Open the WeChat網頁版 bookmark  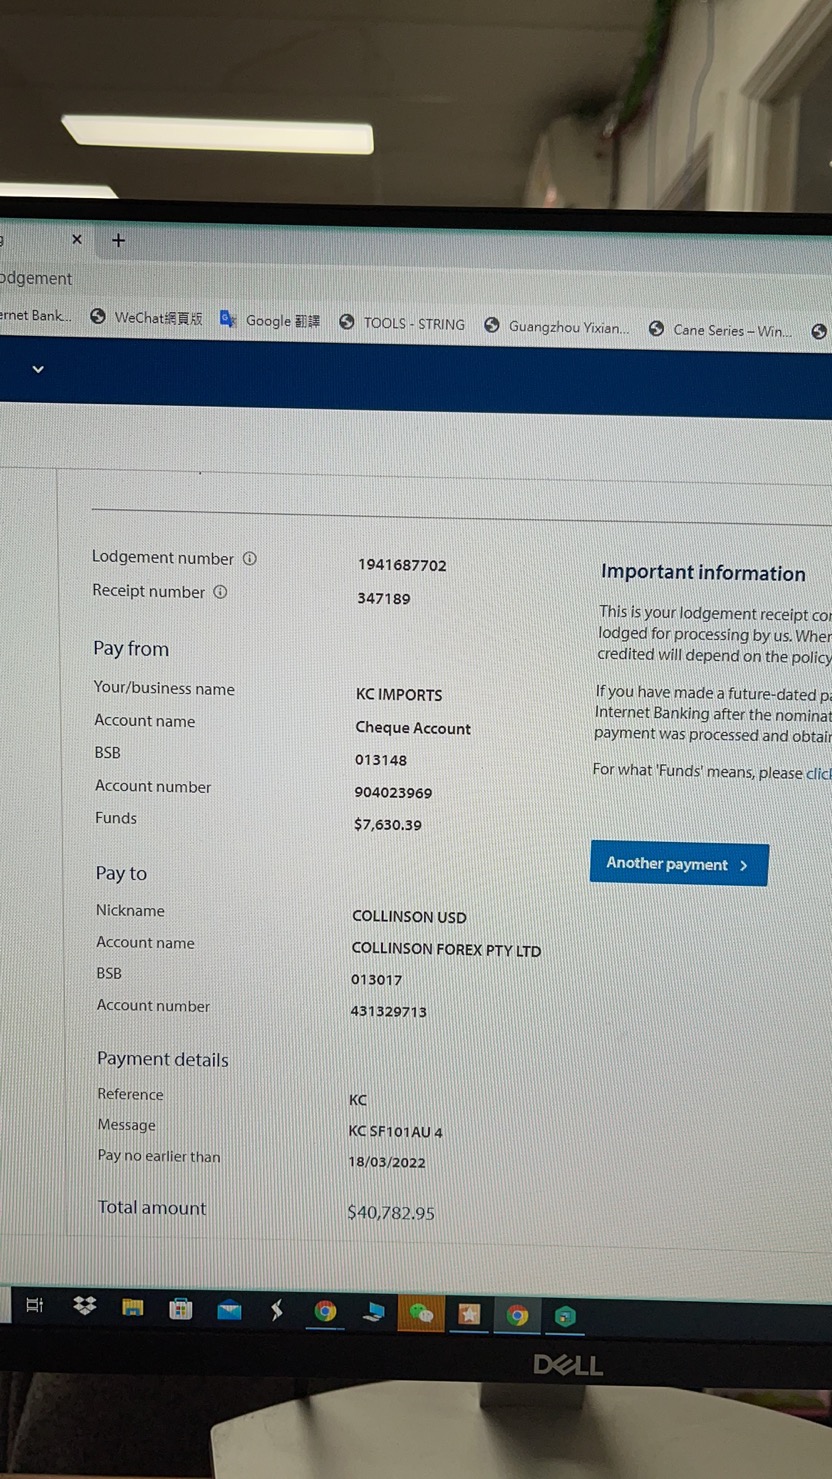coord(146,318)
